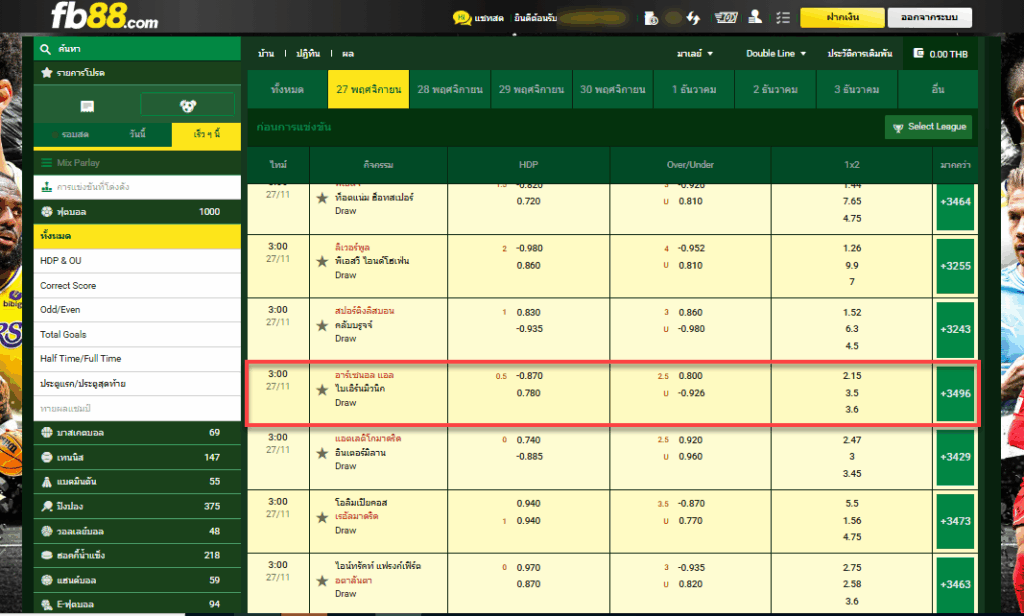Click the trophy icon on Select League

click(898, 127)
